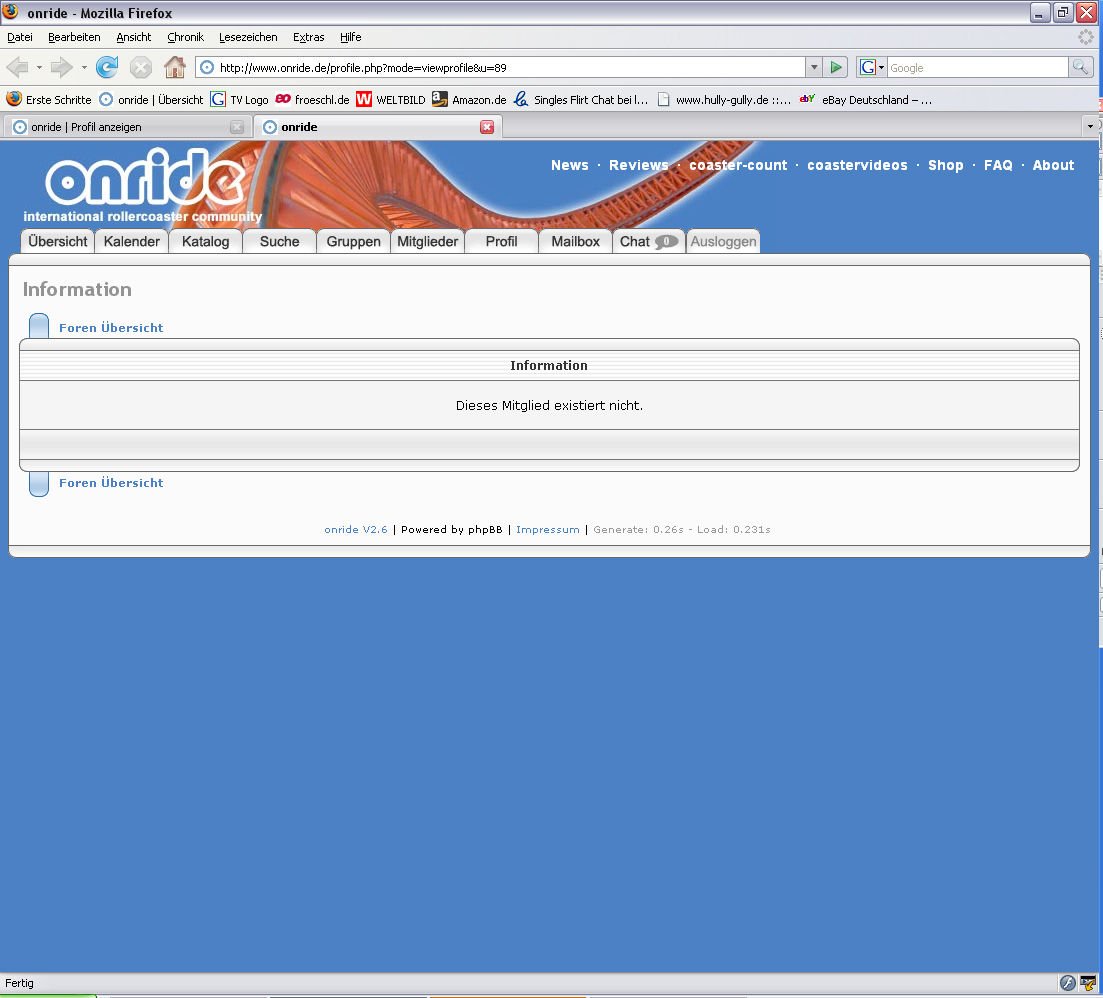Click the coaster-count header link
1103x998 pixels.
pyautogui.click(x=738, y=165)
